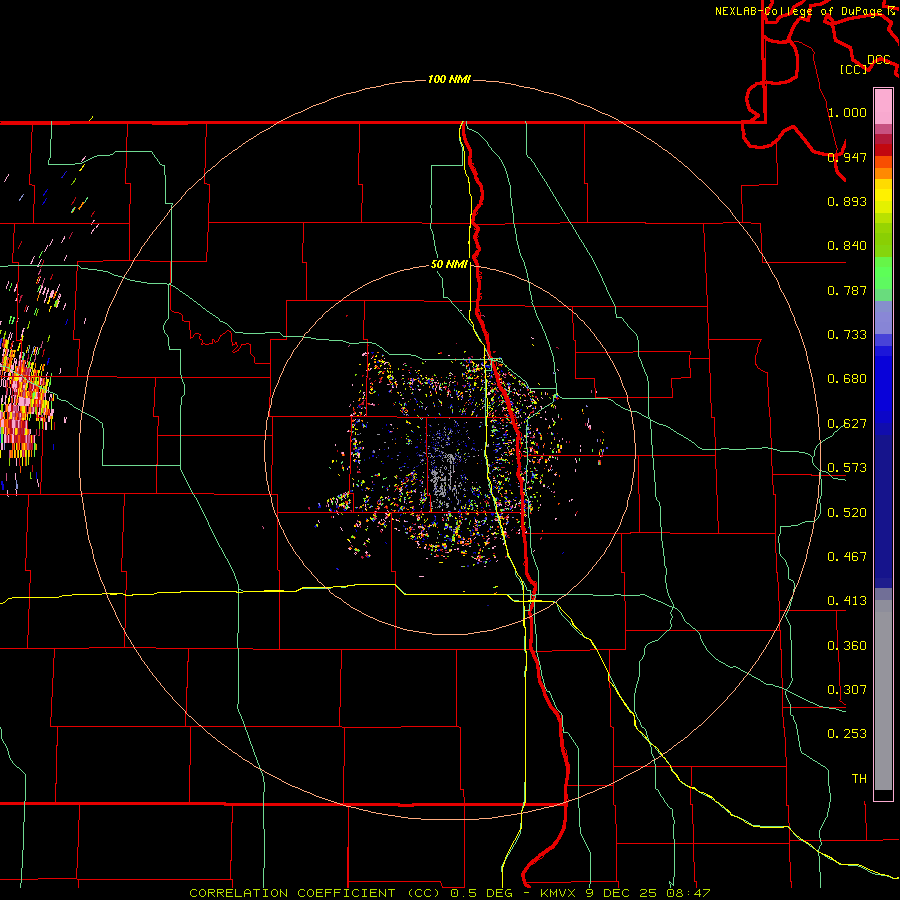Click the "[CC]" legend unit label
Image resolution: width=900 pixels, height=900 pixels.
854,69
